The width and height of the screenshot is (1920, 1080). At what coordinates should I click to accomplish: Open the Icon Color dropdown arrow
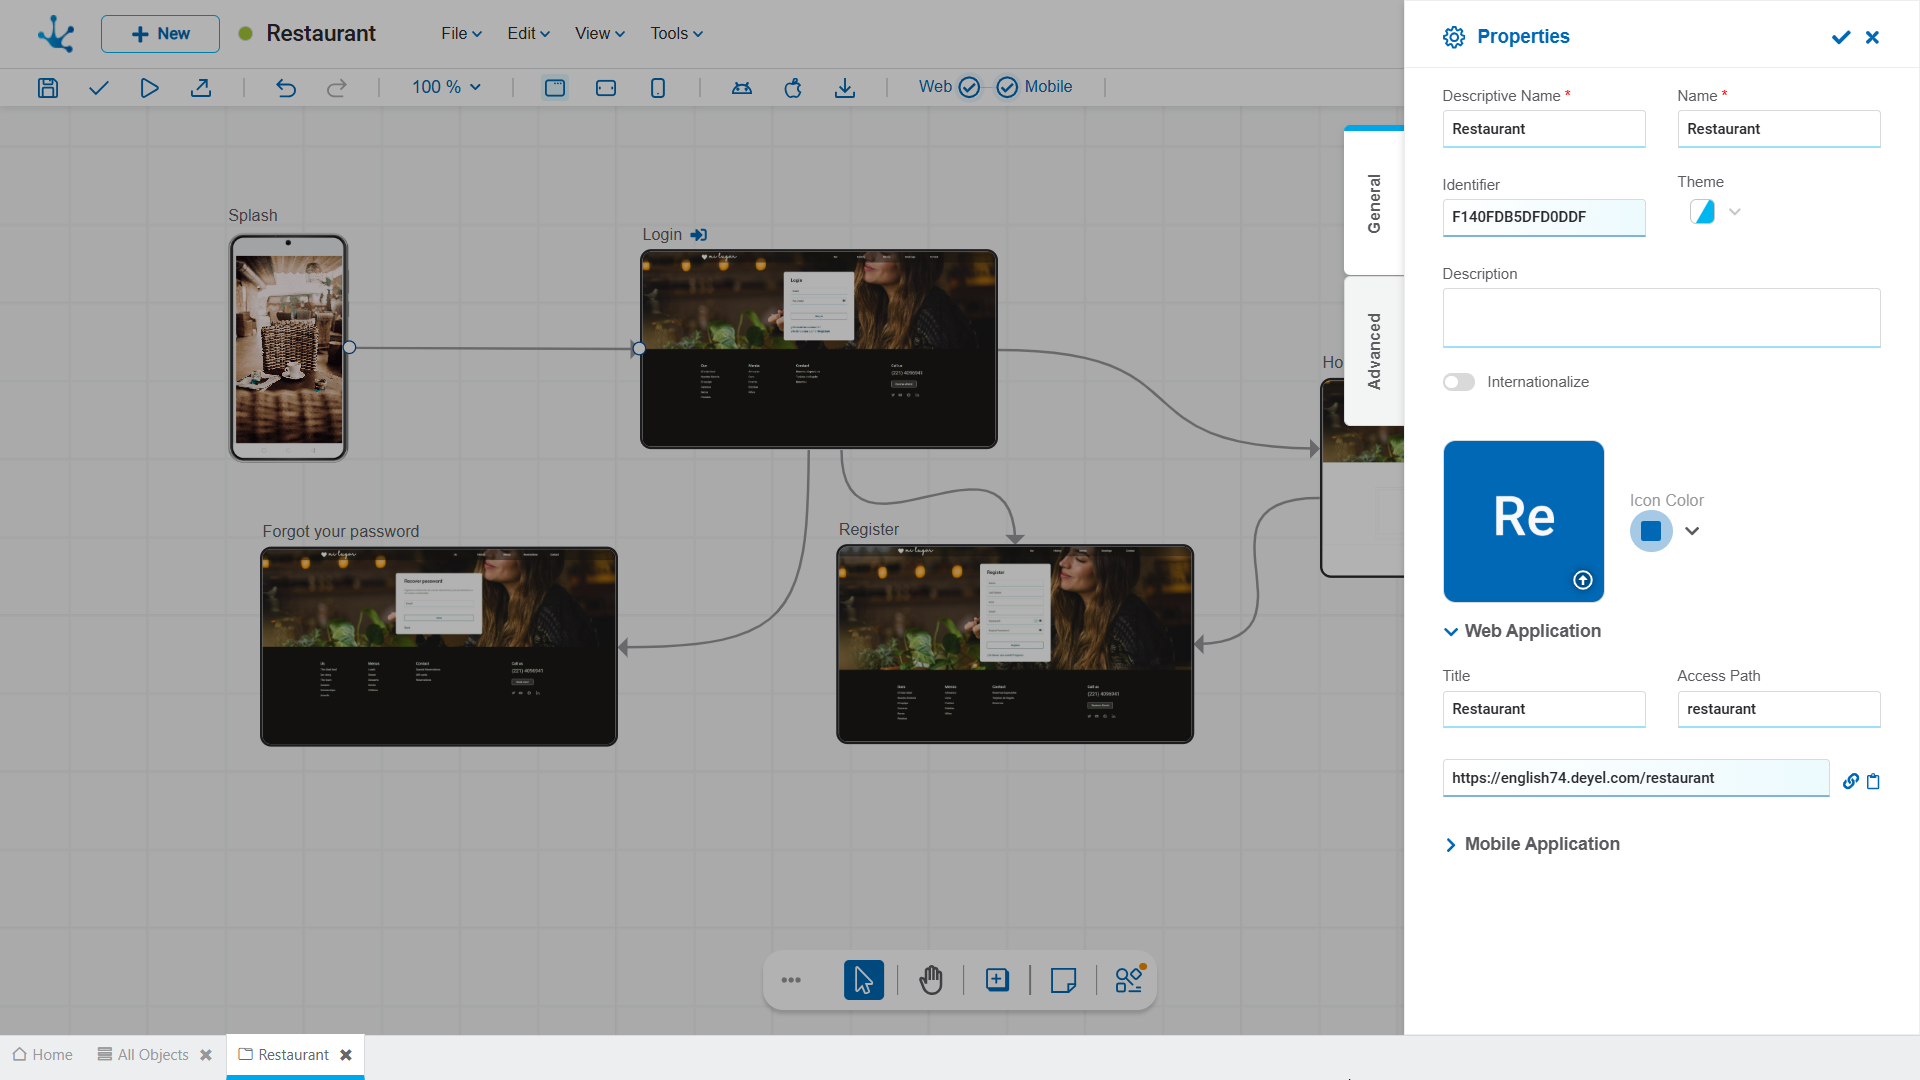(1692, 531)
